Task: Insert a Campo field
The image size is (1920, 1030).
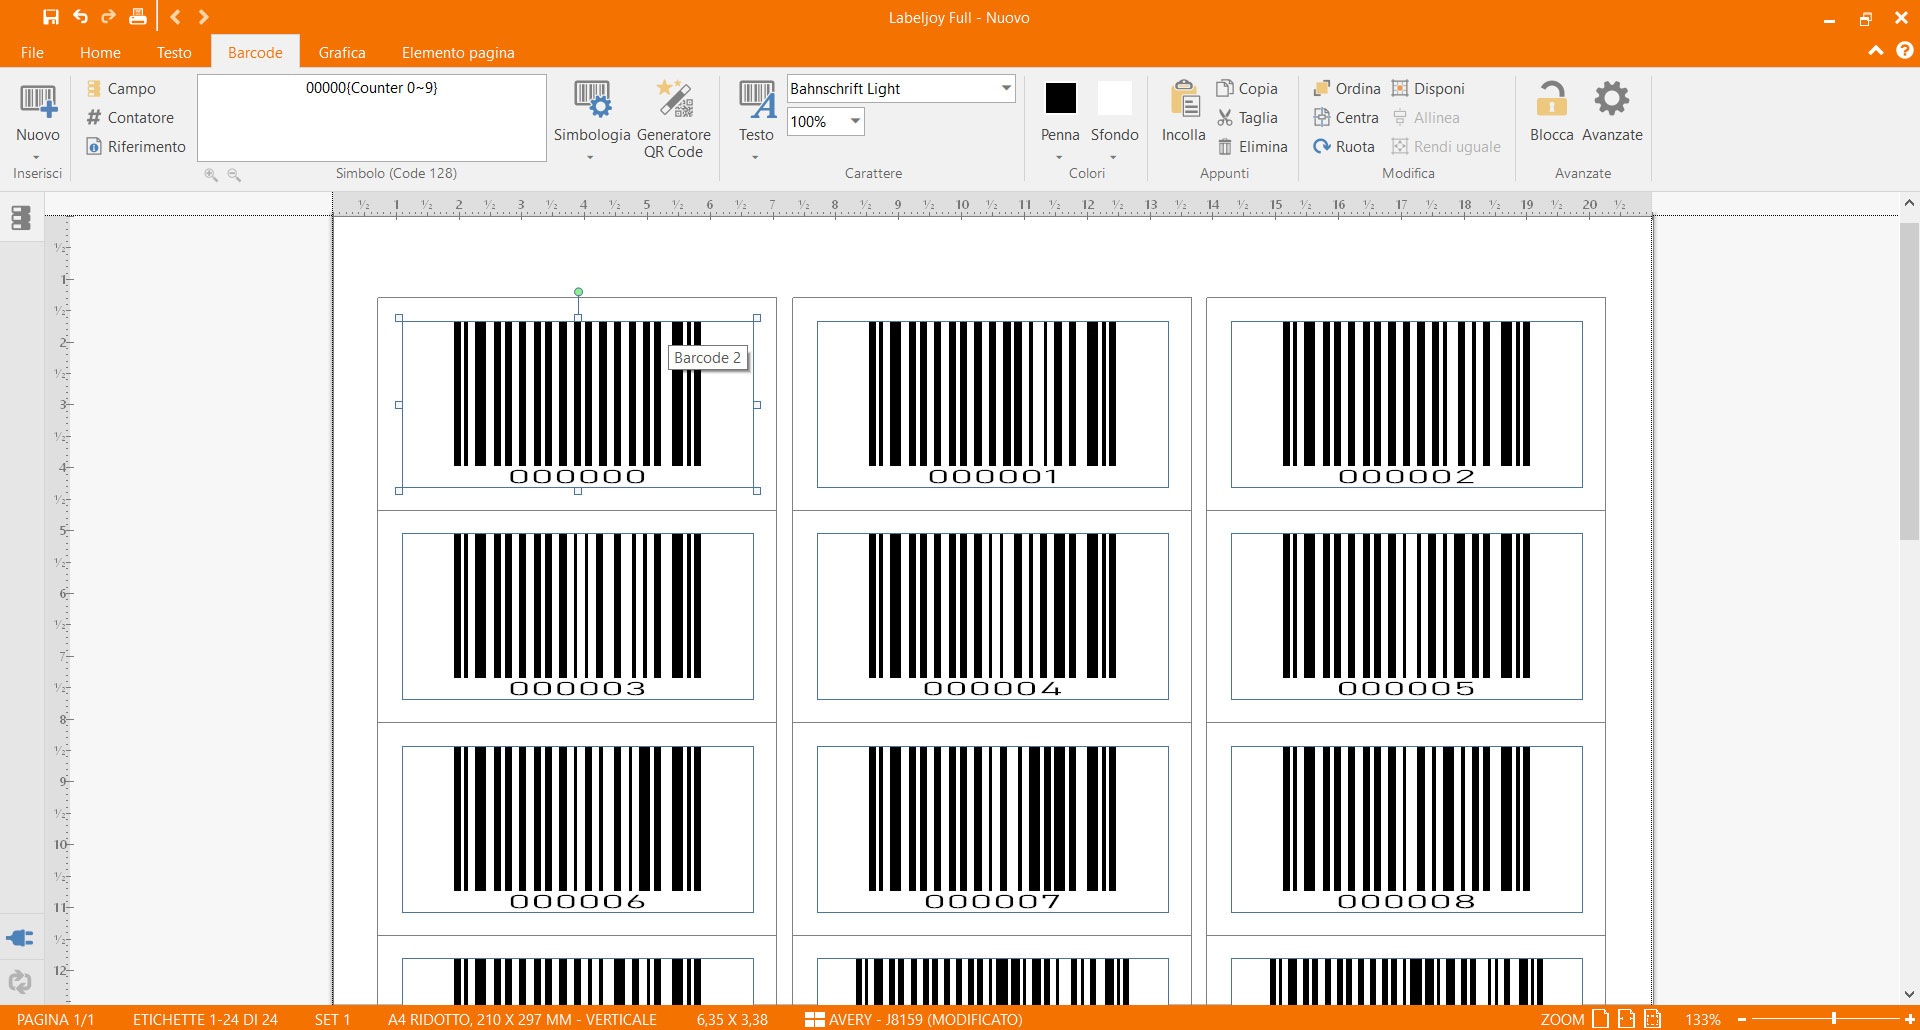Action: (x=121, y=89)
